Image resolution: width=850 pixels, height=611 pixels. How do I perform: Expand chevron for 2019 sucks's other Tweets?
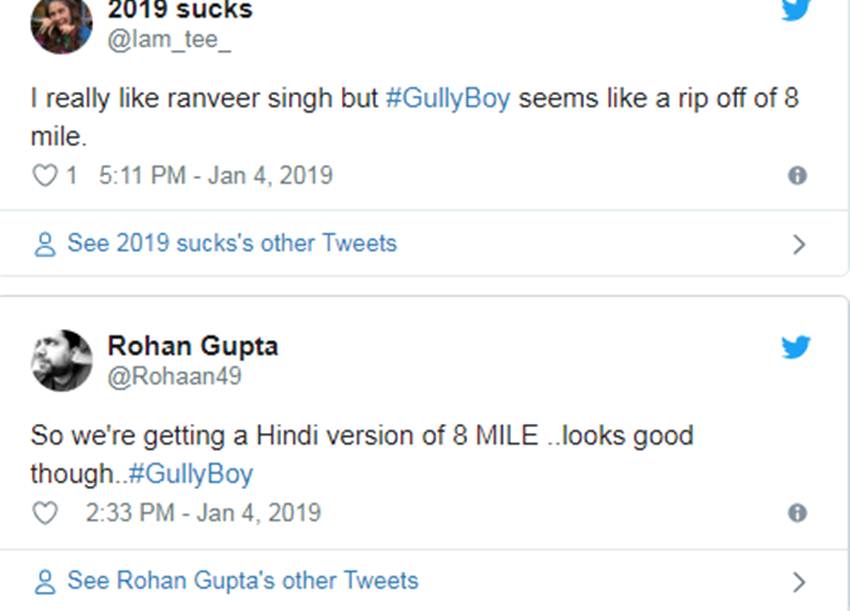click(798, 244)
